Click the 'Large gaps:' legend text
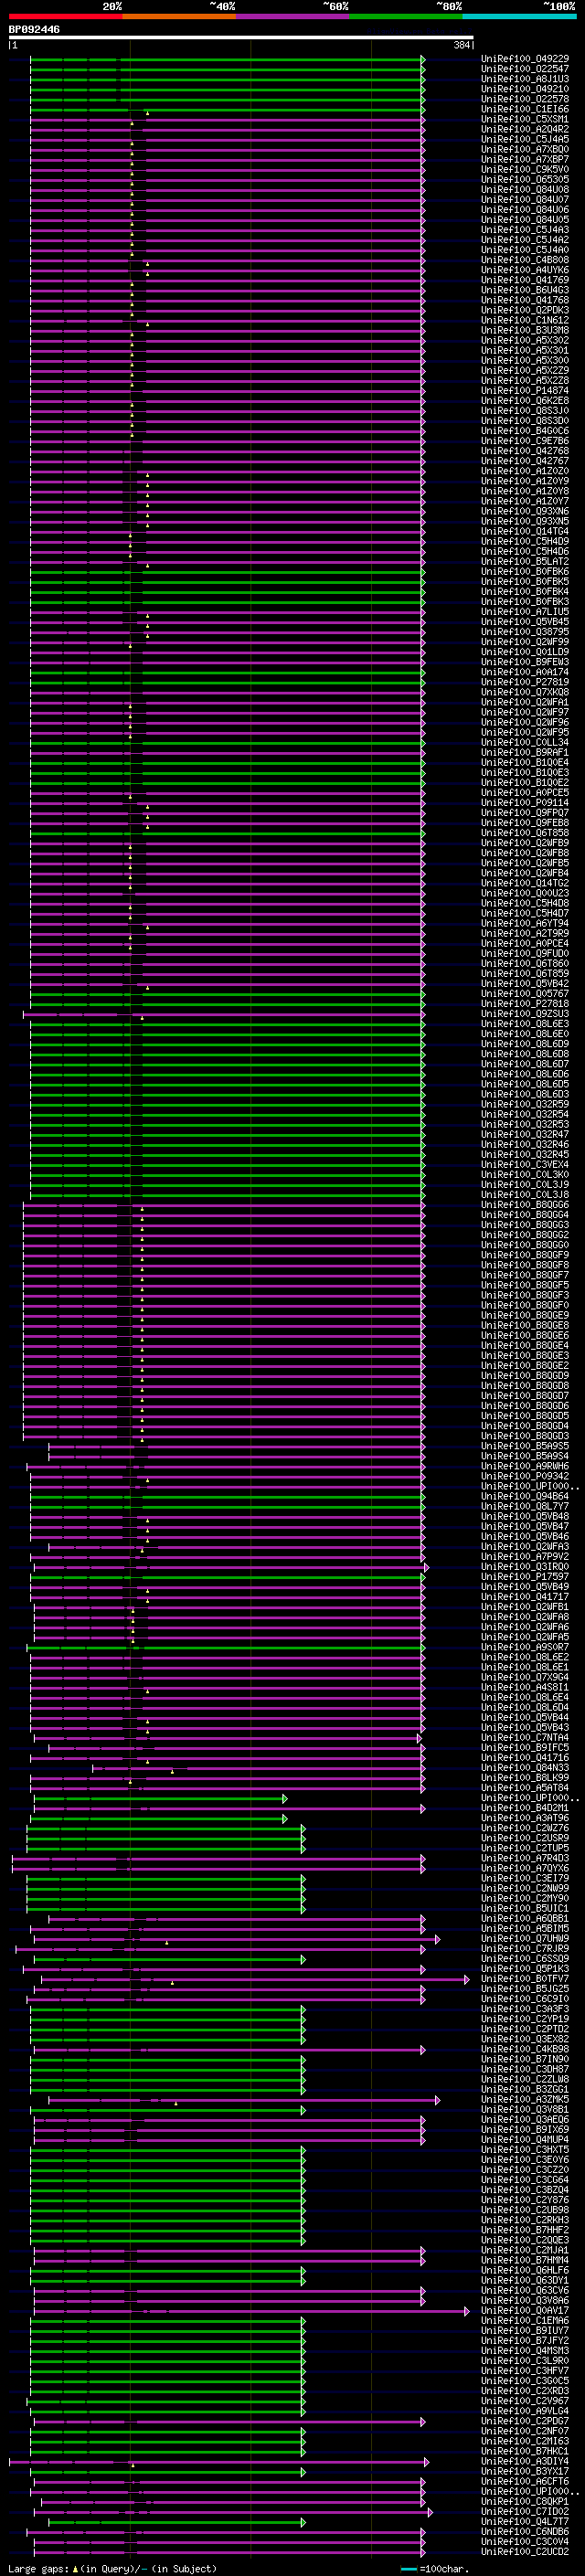This screenshot has width=585, height=2576. [x=38, y=2569]
